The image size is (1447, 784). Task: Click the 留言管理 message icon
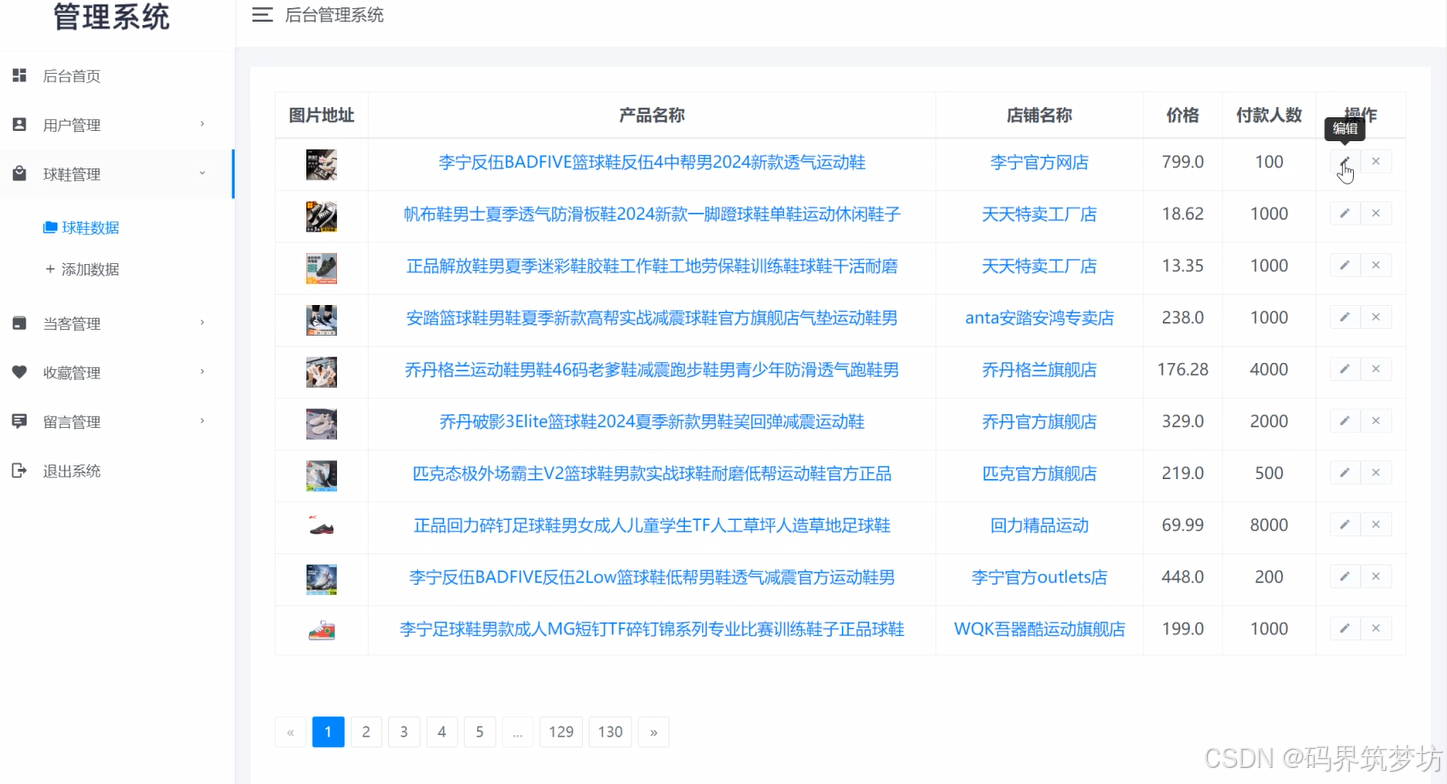pyautogui.click(x=19, y=421)
